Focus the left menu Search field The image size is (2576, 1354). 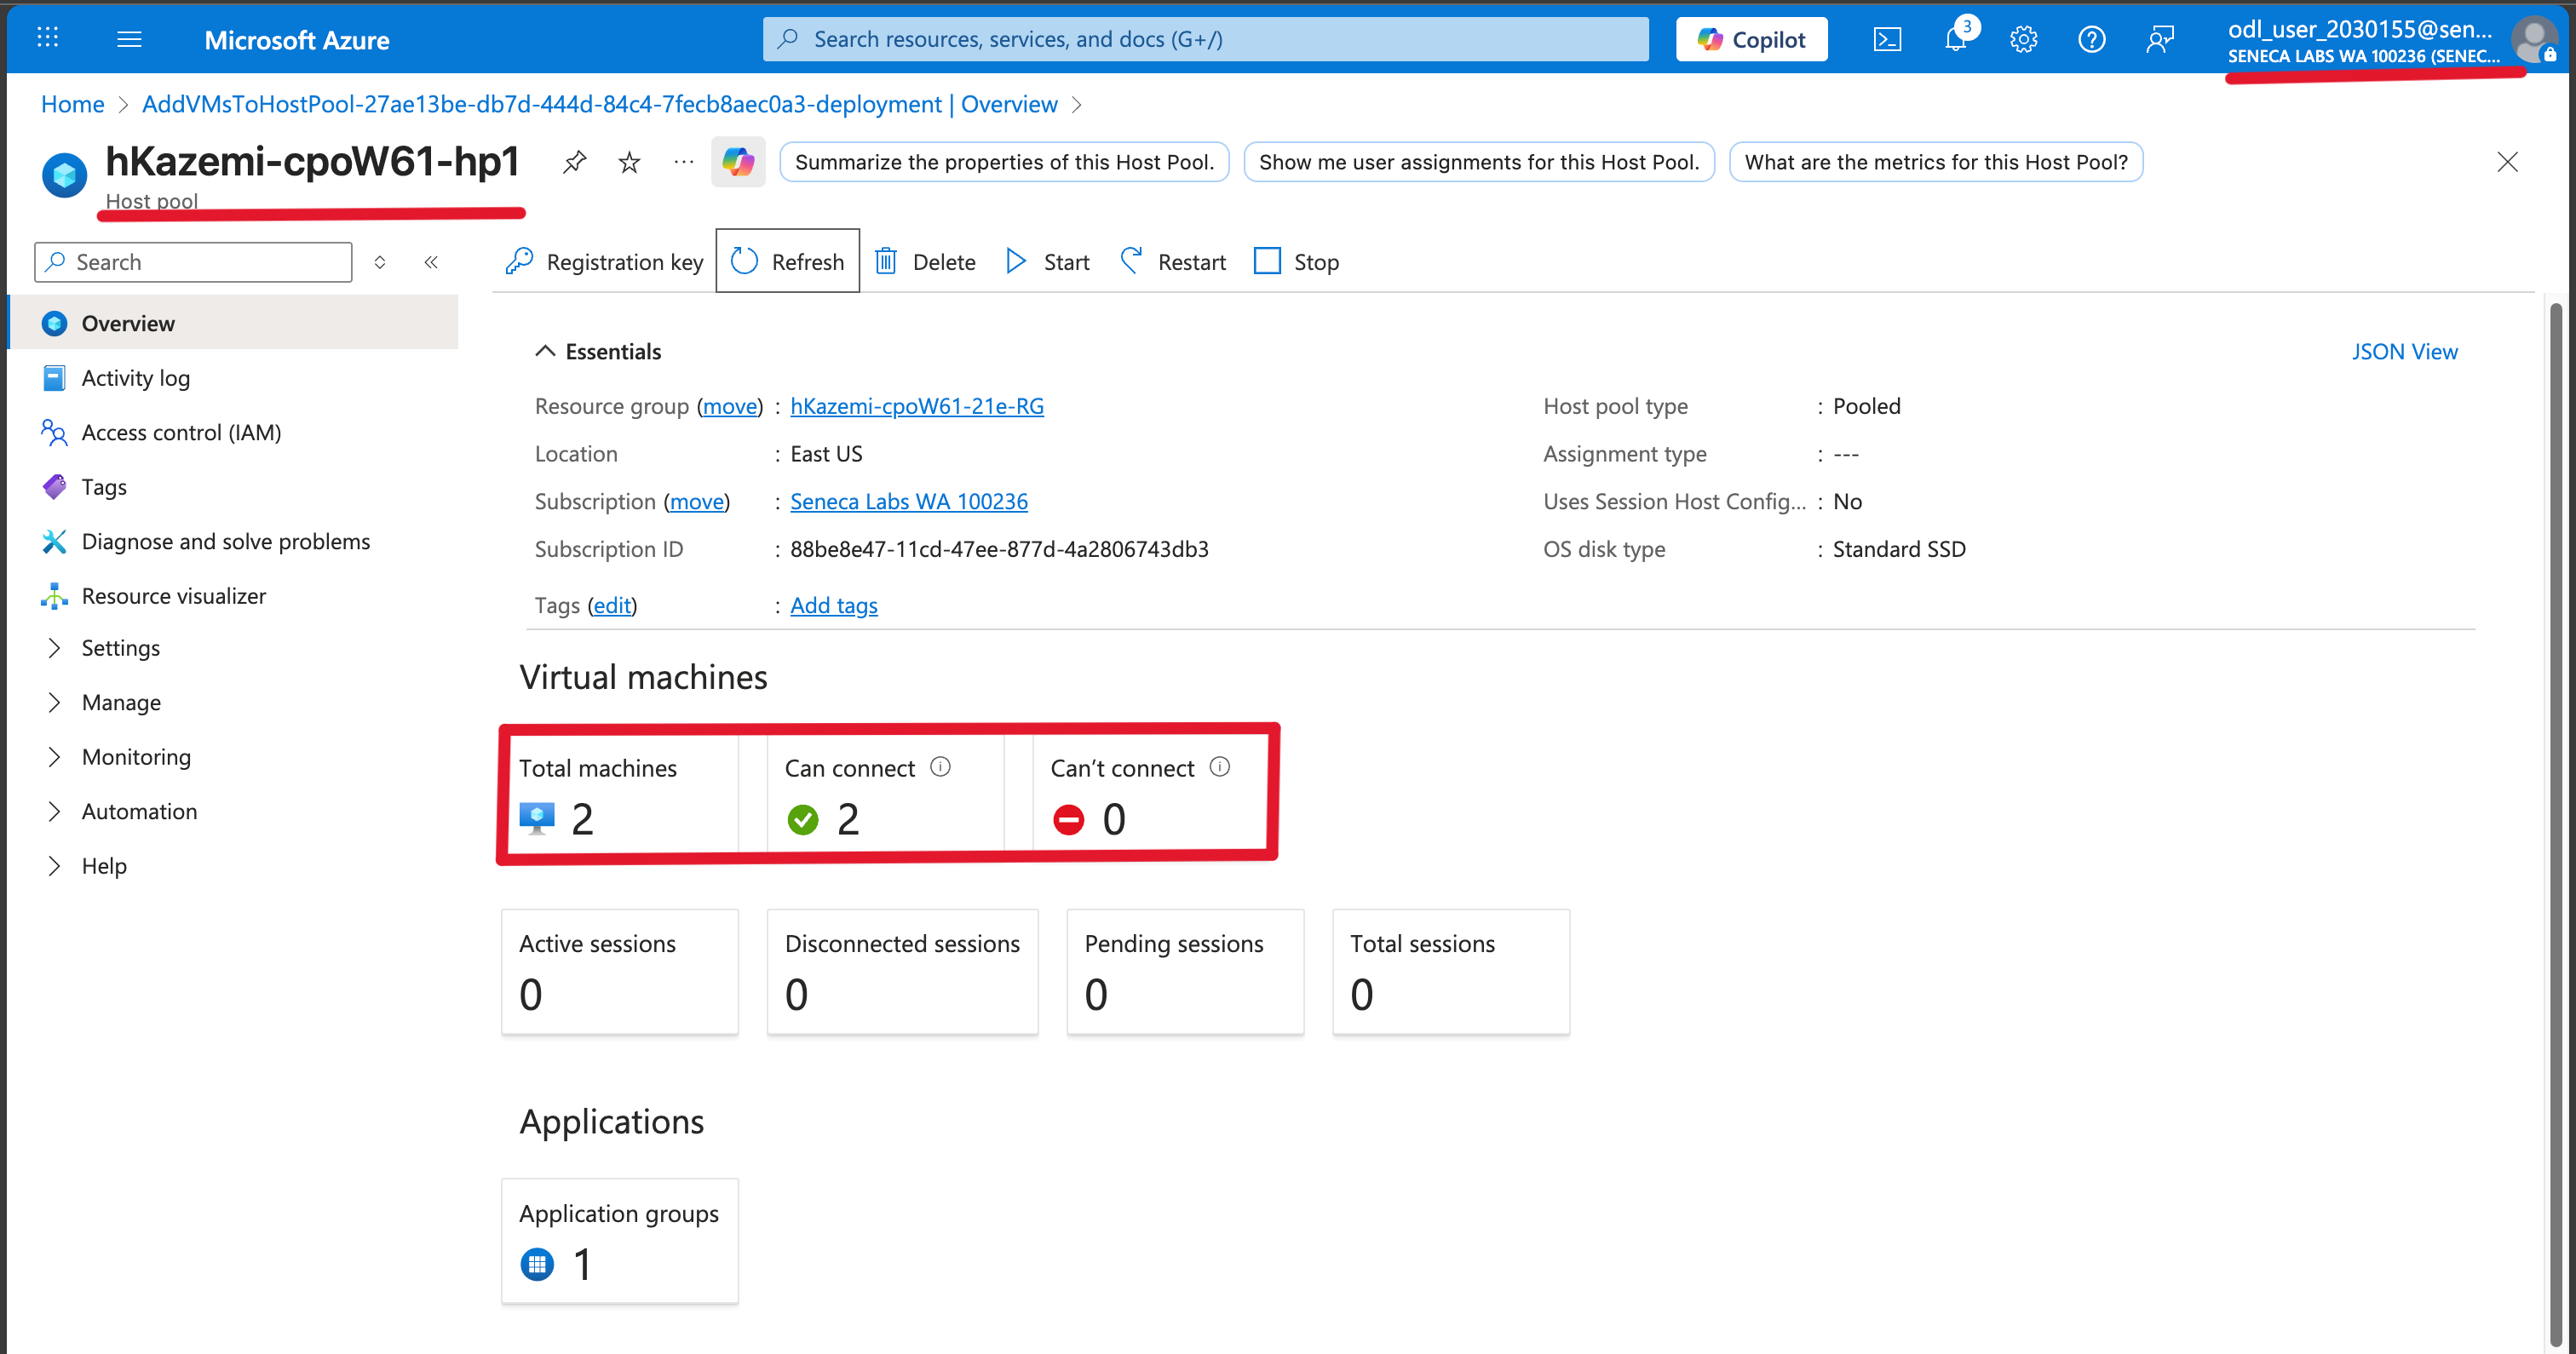[x=193, y=262]
